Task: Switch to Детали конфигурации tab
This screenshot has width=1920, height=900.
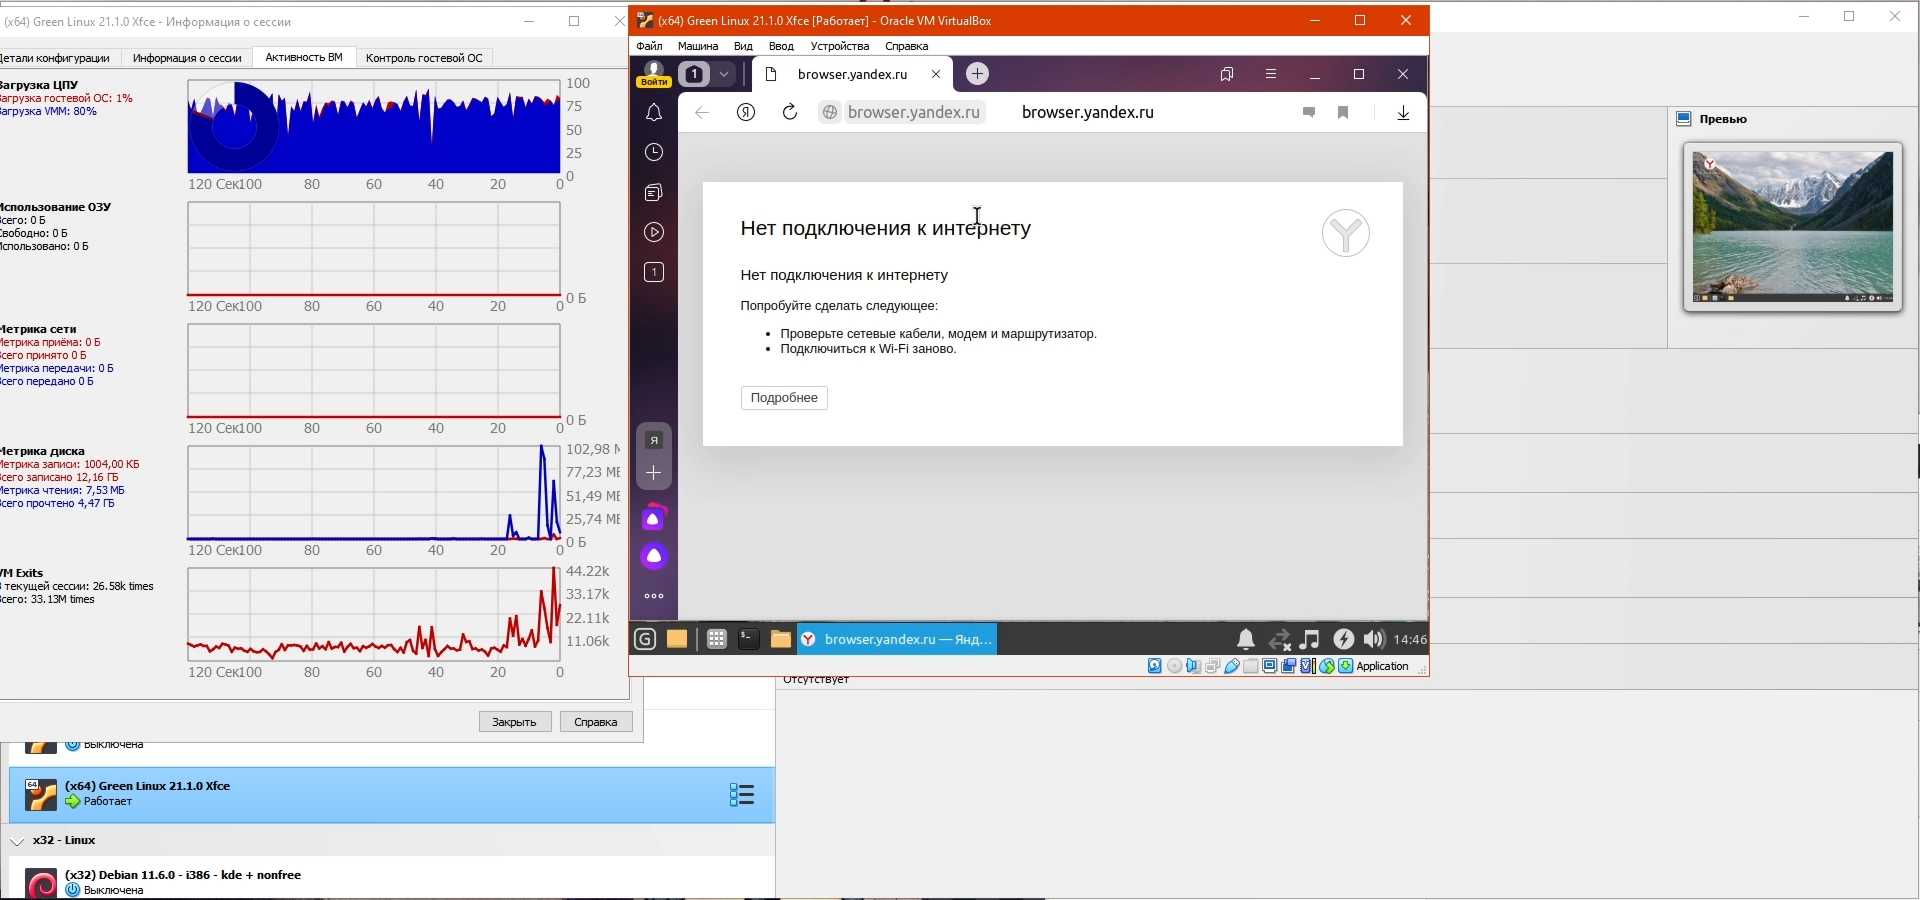Action: coord(56,58)
